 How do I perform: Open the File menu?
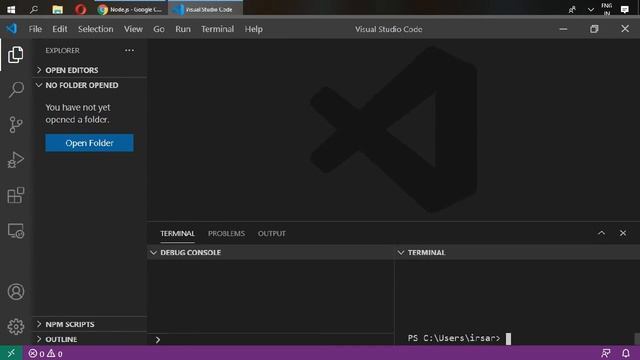[35, 29]
